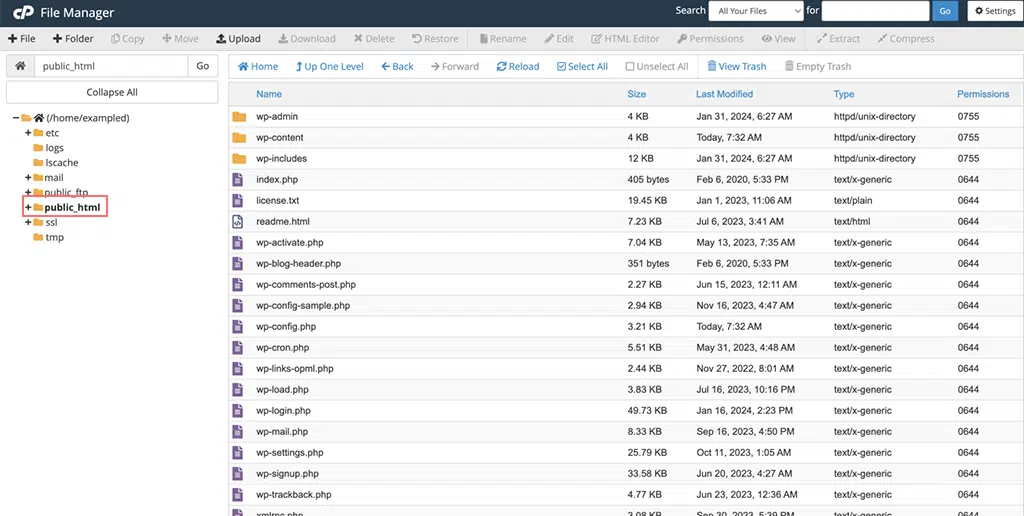1024x516 pixels.
Task: Click the blue search Go button
Action: [x=945, y=10]
